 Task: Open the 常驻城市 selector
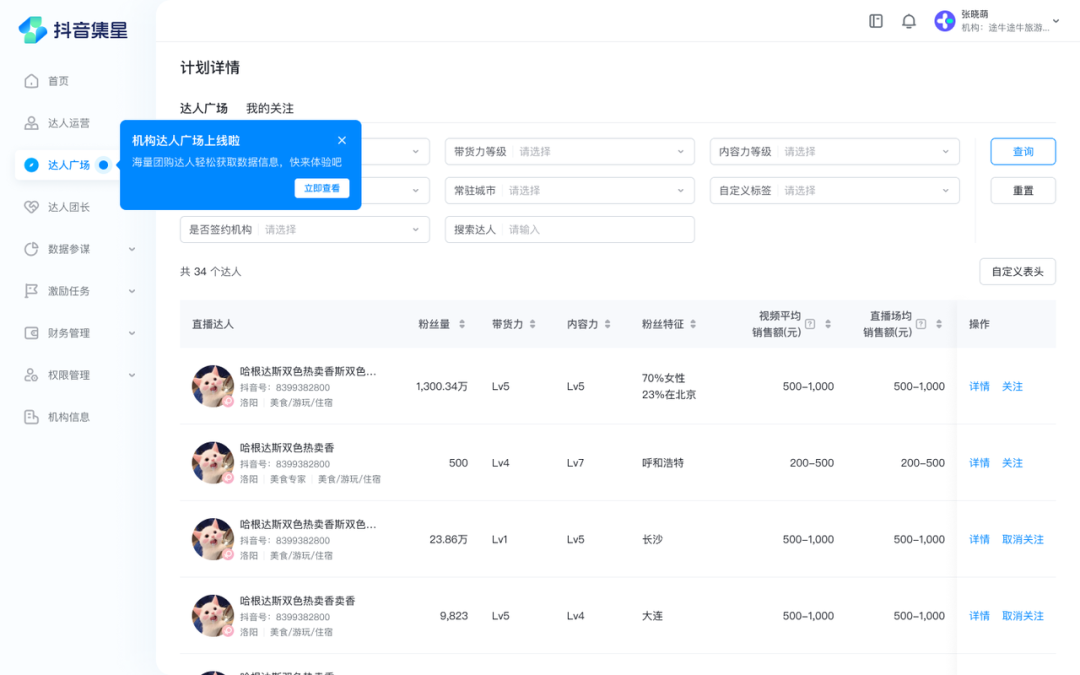tap(571, 190)
